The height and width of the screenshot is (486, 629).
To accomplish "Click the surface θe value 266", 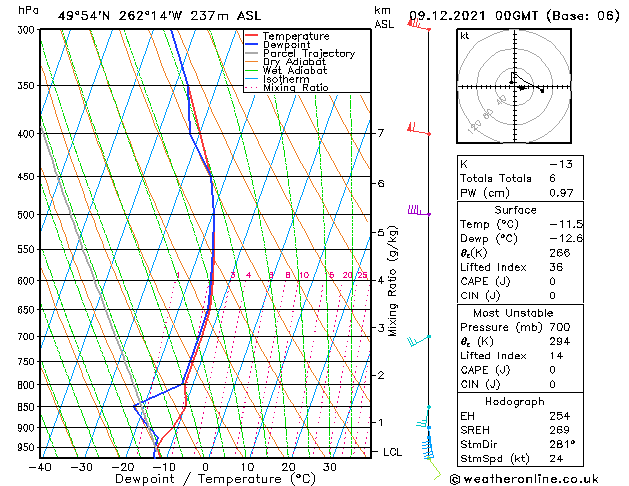I will point(560,253).
